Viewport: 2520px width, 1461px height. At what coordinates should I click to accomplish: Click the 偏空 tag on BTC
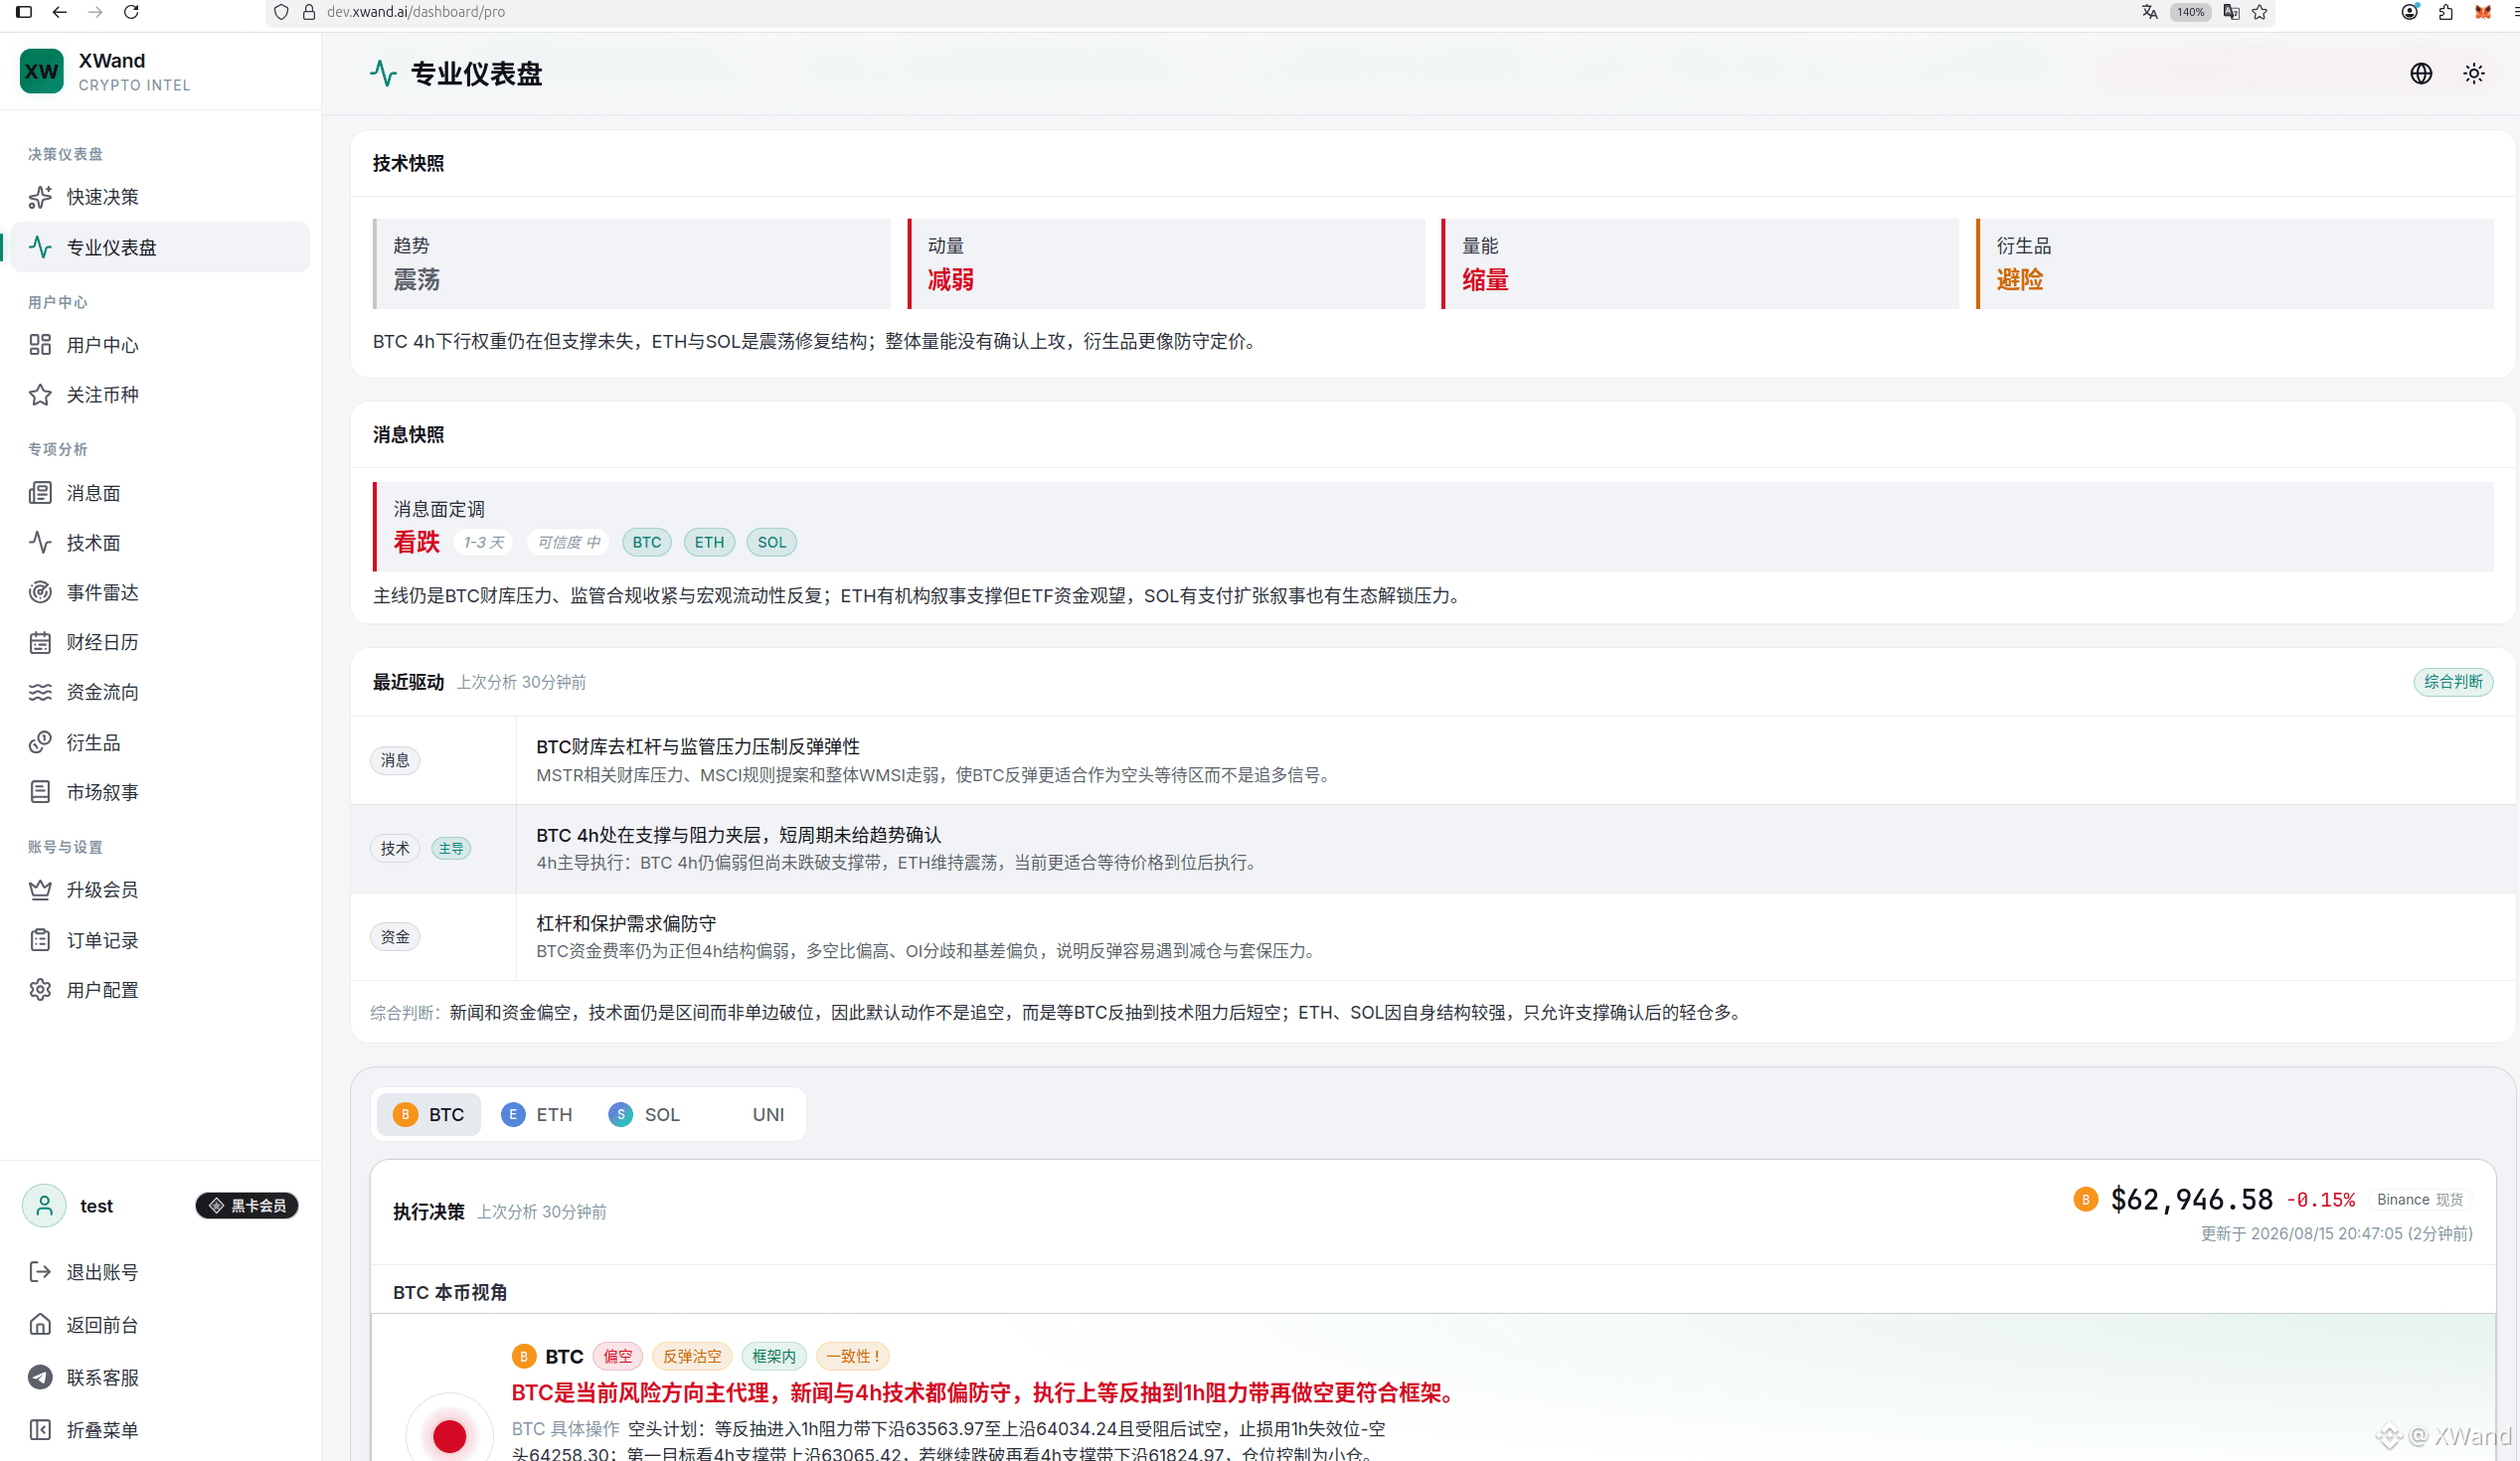coord(617,1356)
